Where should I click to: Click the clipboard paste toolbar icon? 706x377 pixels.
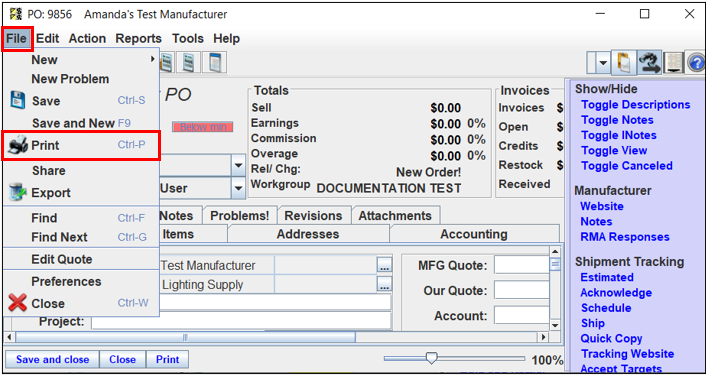pyautogui.click(x=623, y=63)
